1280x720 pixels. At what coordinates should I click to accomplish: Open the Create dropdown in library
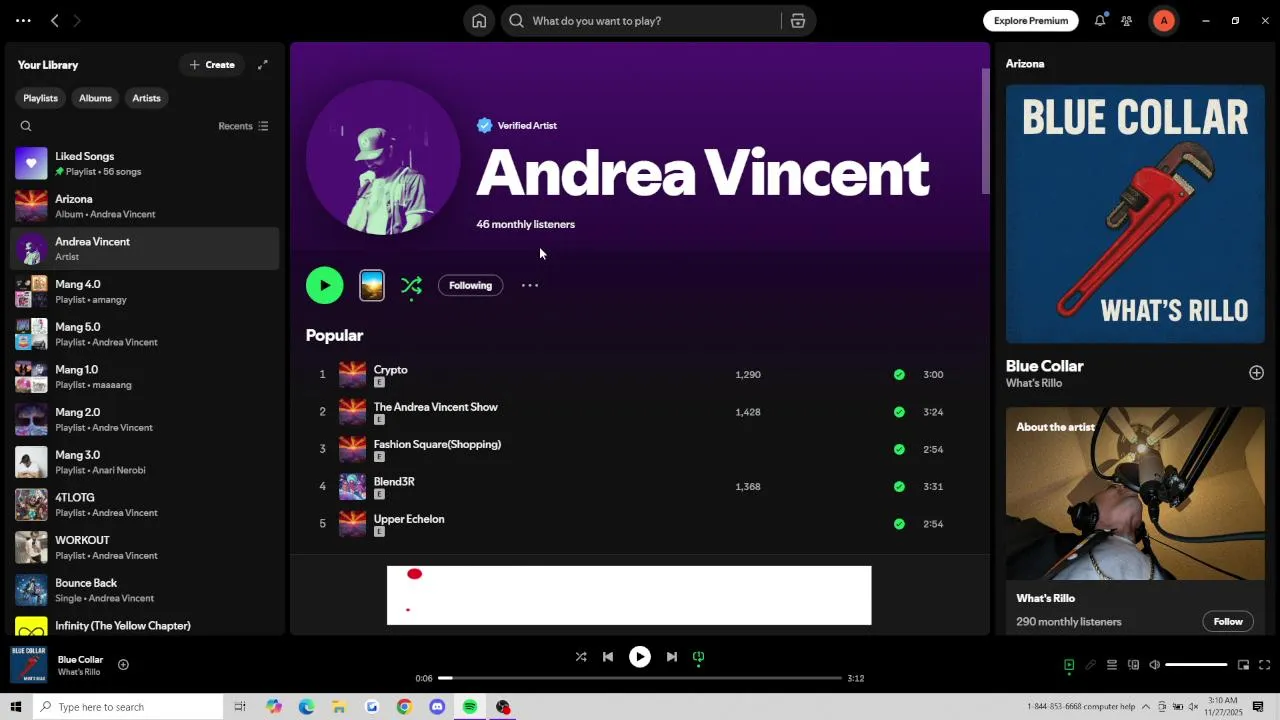212,65
